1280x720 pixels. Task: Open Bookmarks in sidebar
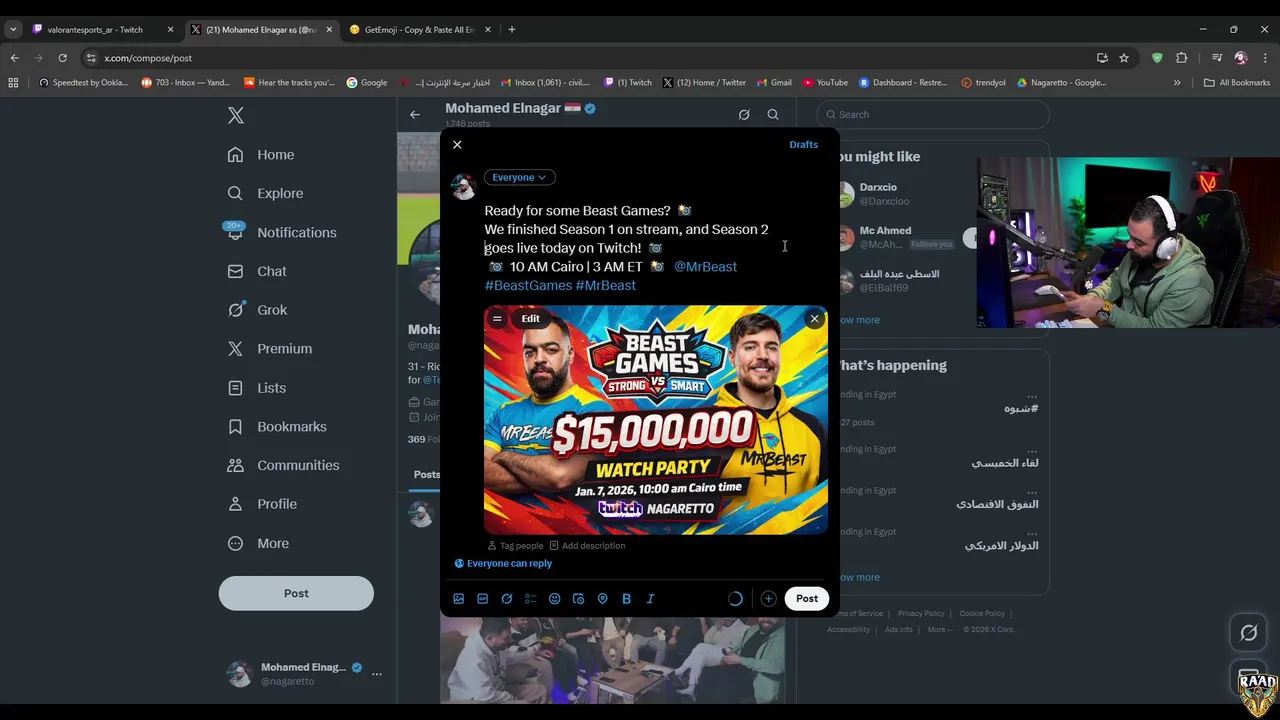tap(277, 427)
